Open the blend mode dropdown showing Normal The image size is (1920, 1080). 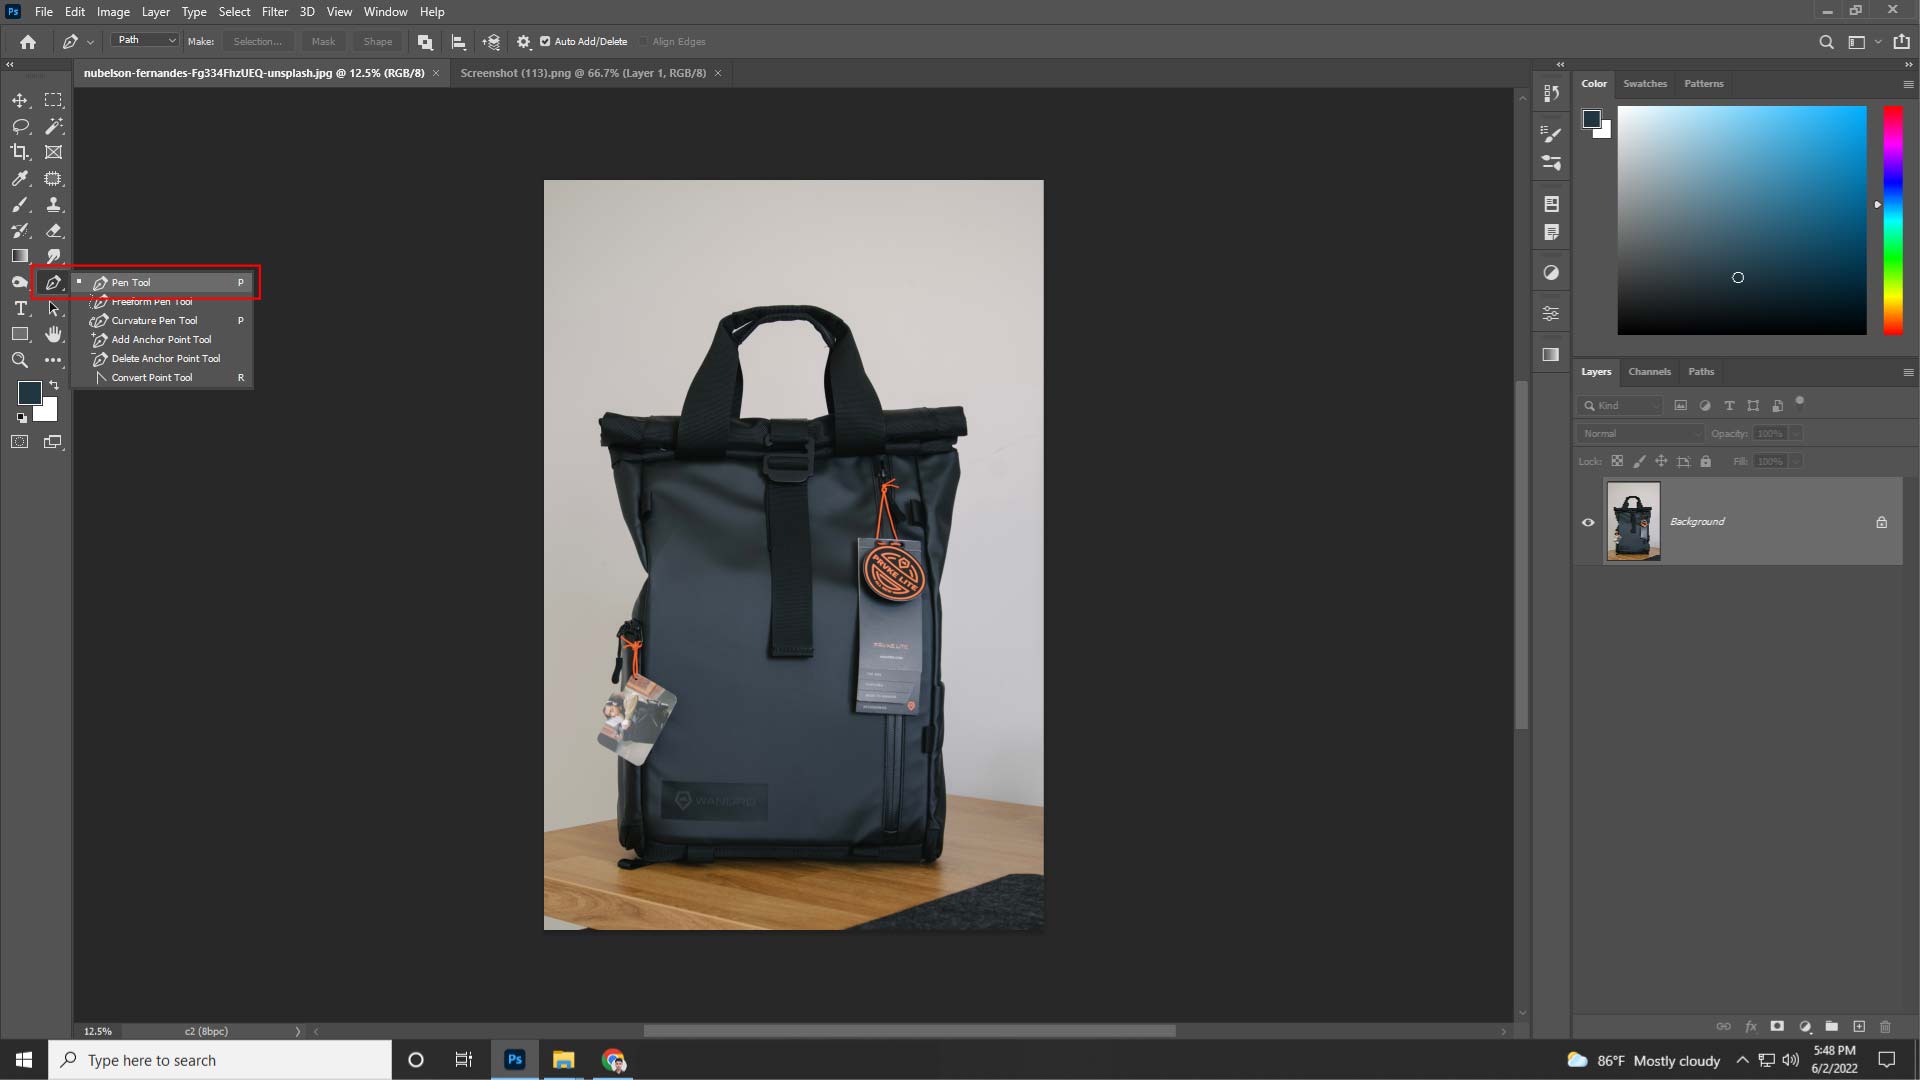tap(1640, 433)
